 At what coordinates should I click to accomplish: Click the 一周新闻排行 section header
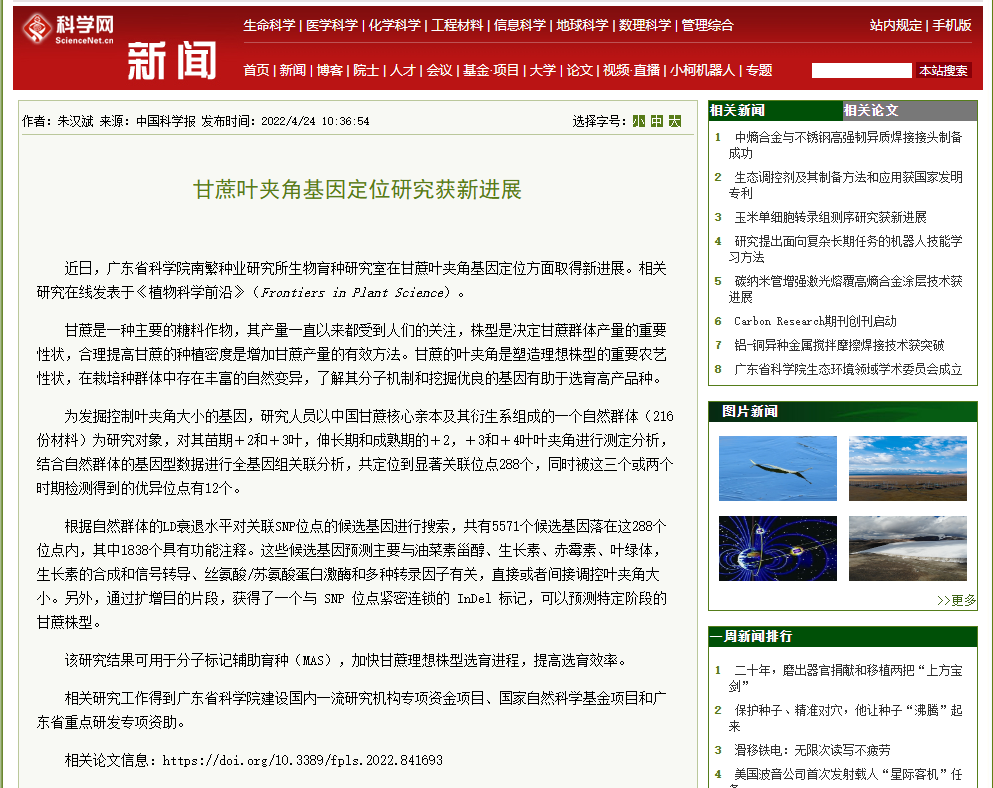[842, 637]
